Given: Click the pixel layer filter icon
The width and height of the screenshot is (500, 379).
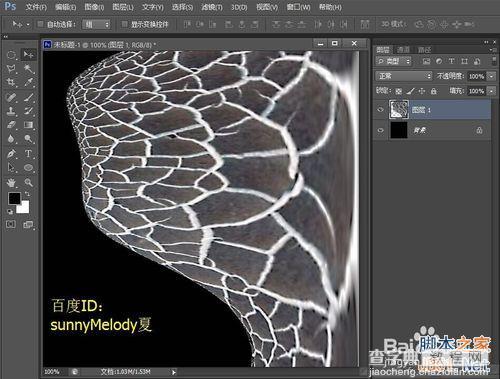Looking at the screenshot, I should point(426,61).
